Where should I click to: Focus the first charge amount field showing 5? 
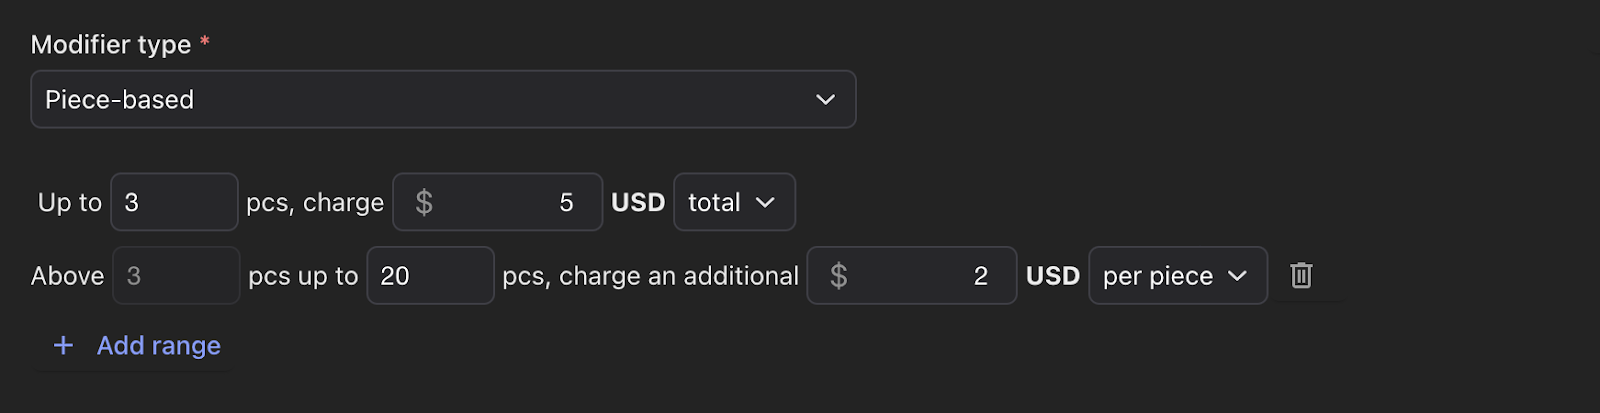(498, 202)
